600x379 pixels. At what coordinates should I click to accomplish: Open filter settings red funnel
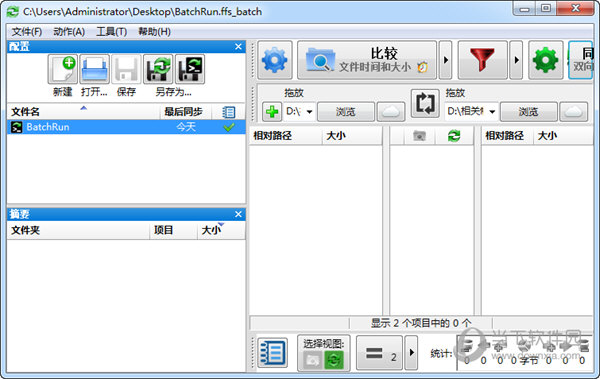[483, 60]
